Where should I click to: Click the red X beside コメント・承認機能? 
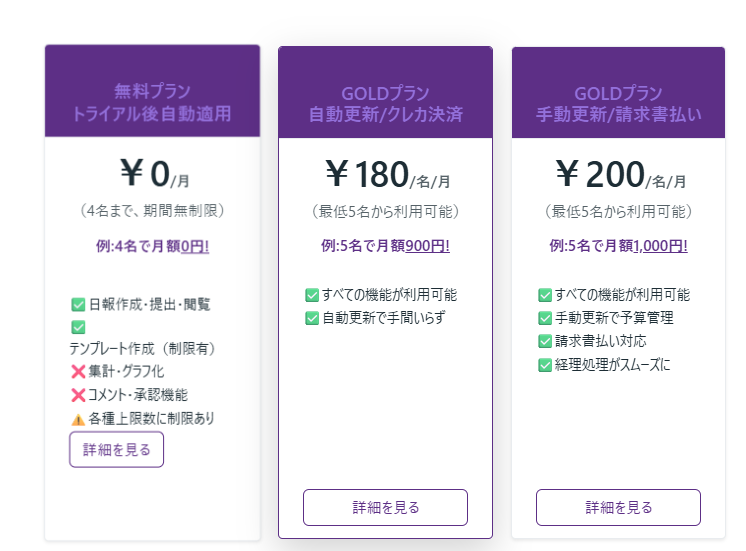pos(78,395)
